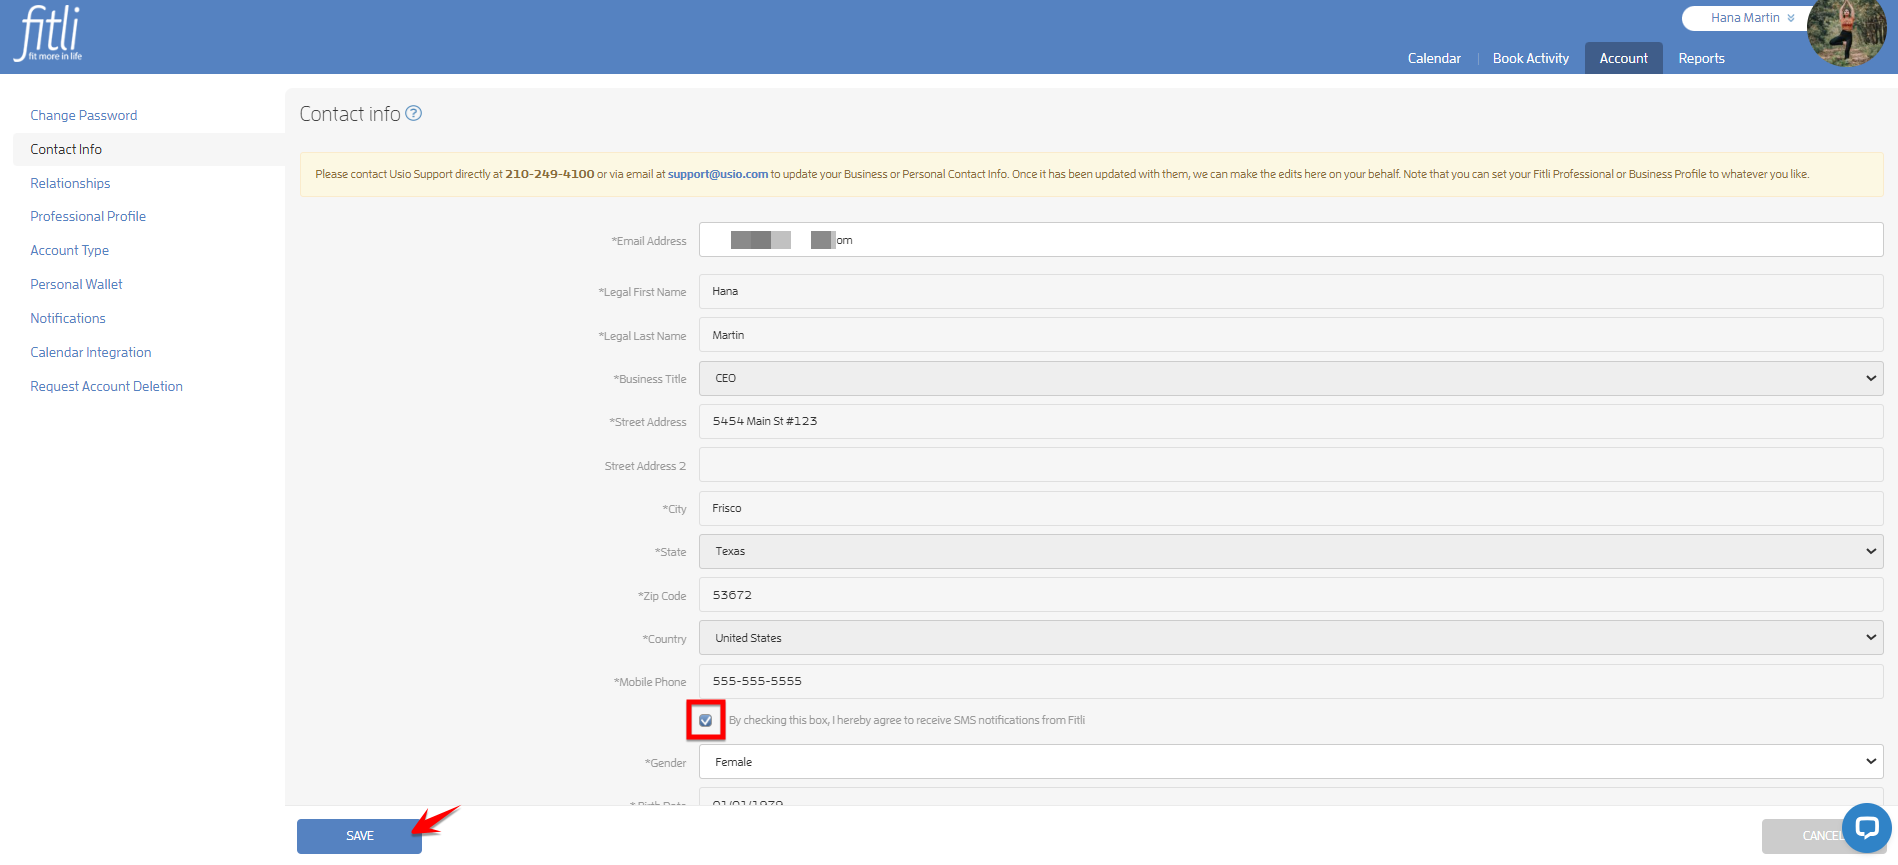Image resolution: width=1898 pixels, height=865 pixels.
Task: Open the live chat bubble icon
Action: point(1866,827)
